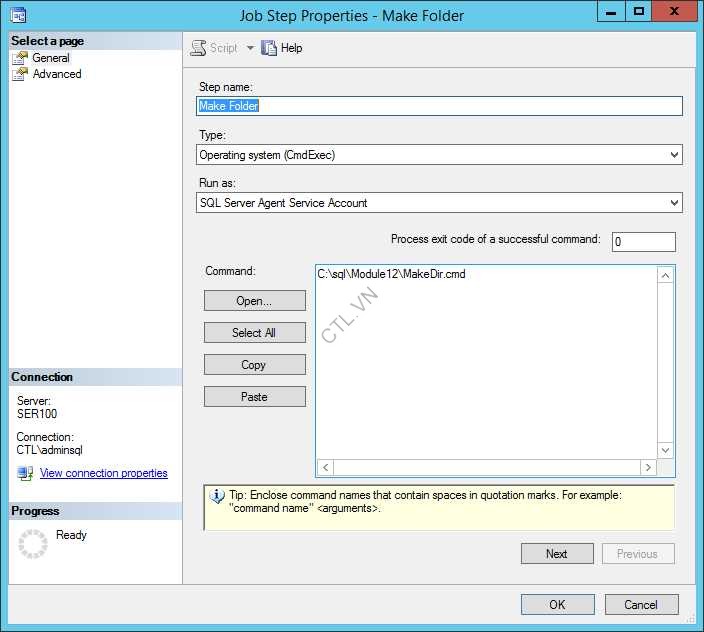
Task: Click the SER100 server name text
Action: coord(37,414)
